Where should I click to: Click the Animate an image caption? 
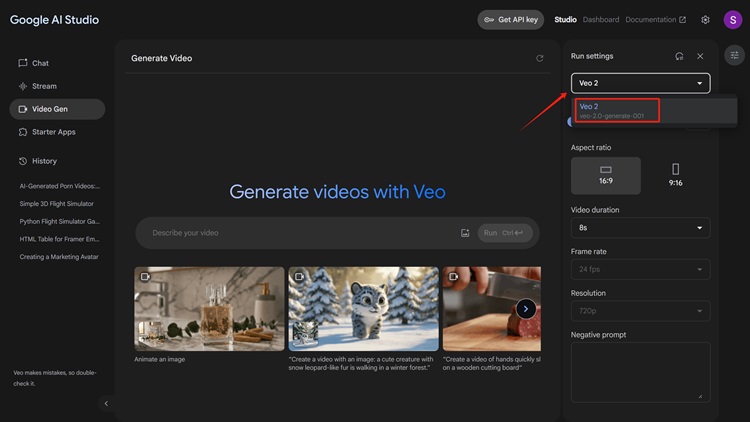point(160,359)
